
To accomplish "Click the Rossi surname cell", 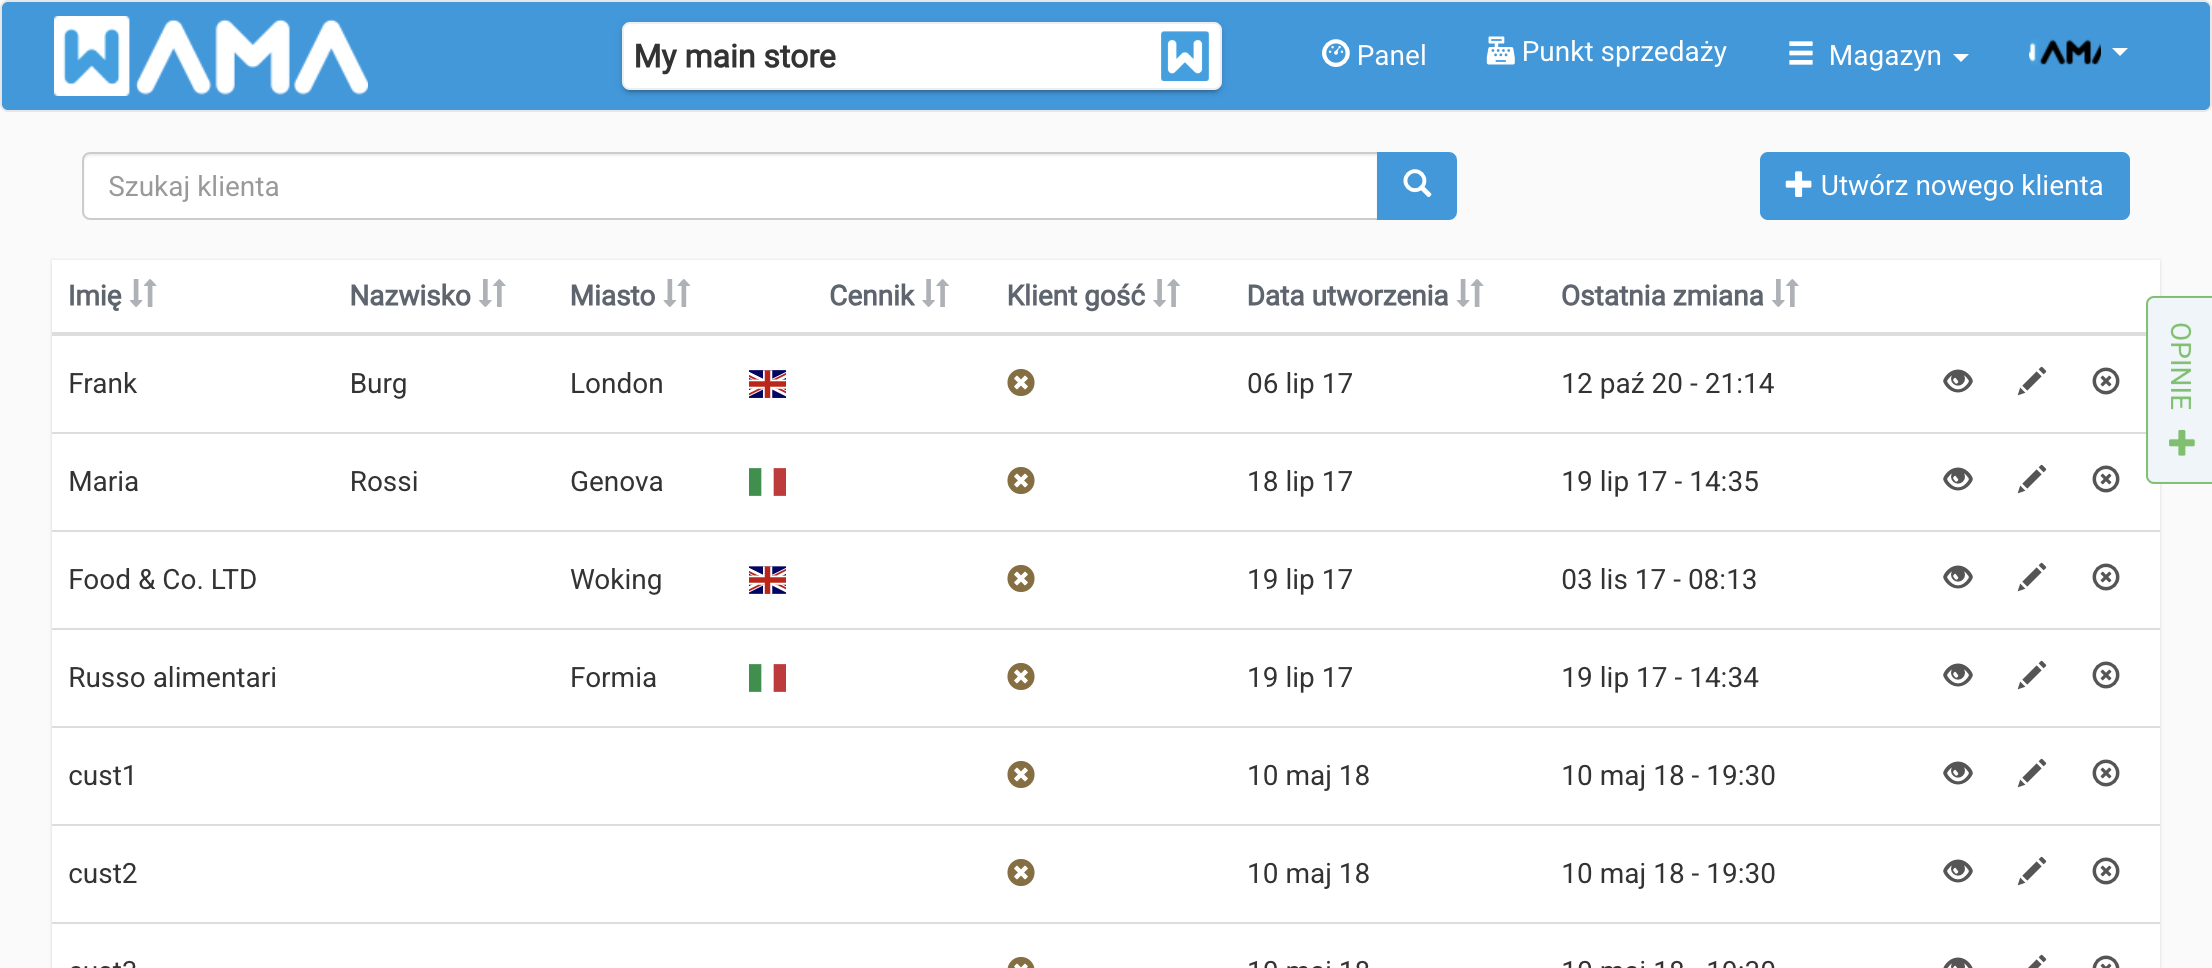I will [384, 482].
